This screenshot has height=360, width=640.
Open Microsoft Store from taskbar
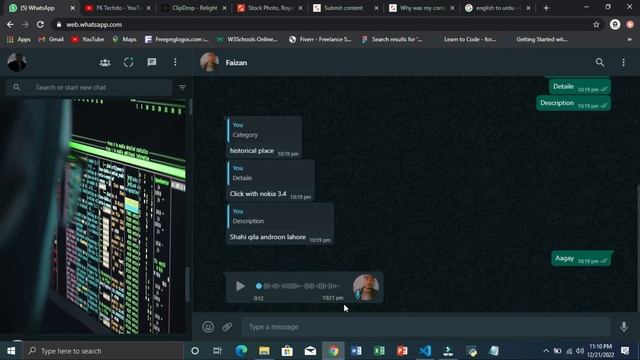click(287, 351)
